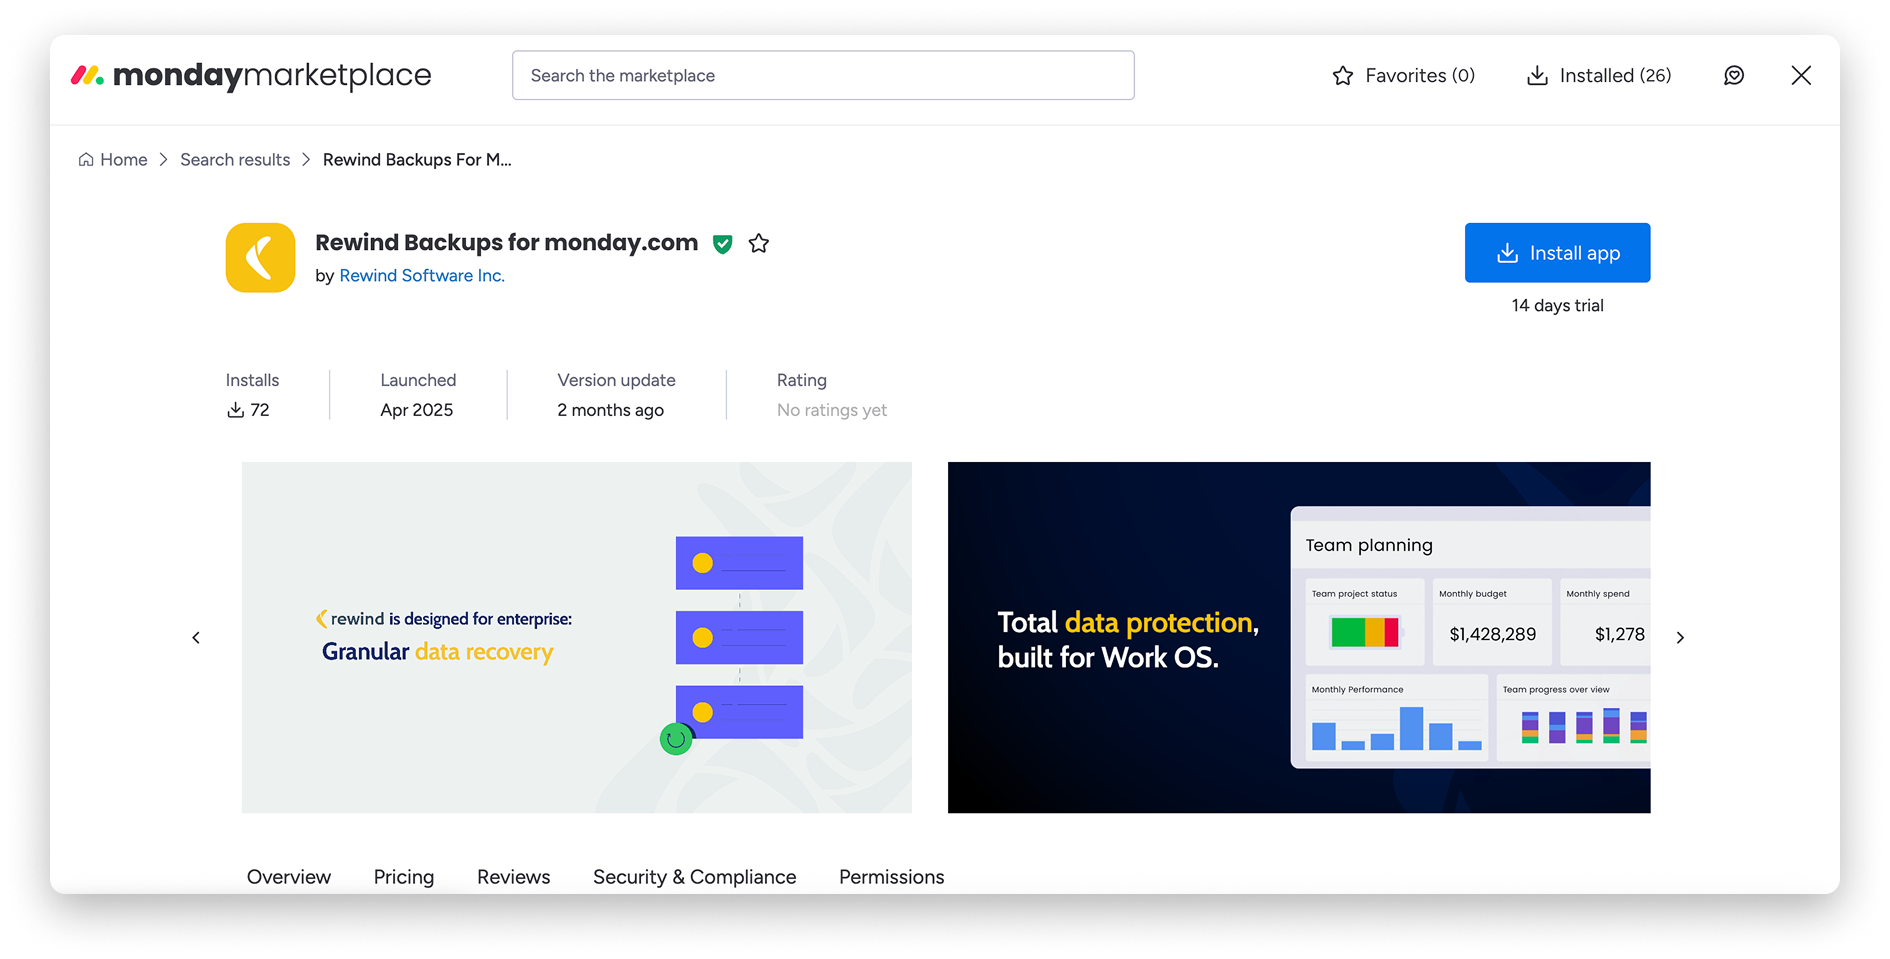Click the Rewind yellow app icon
The height and width of the screenshot is (959, 1890).
[260, 257]
